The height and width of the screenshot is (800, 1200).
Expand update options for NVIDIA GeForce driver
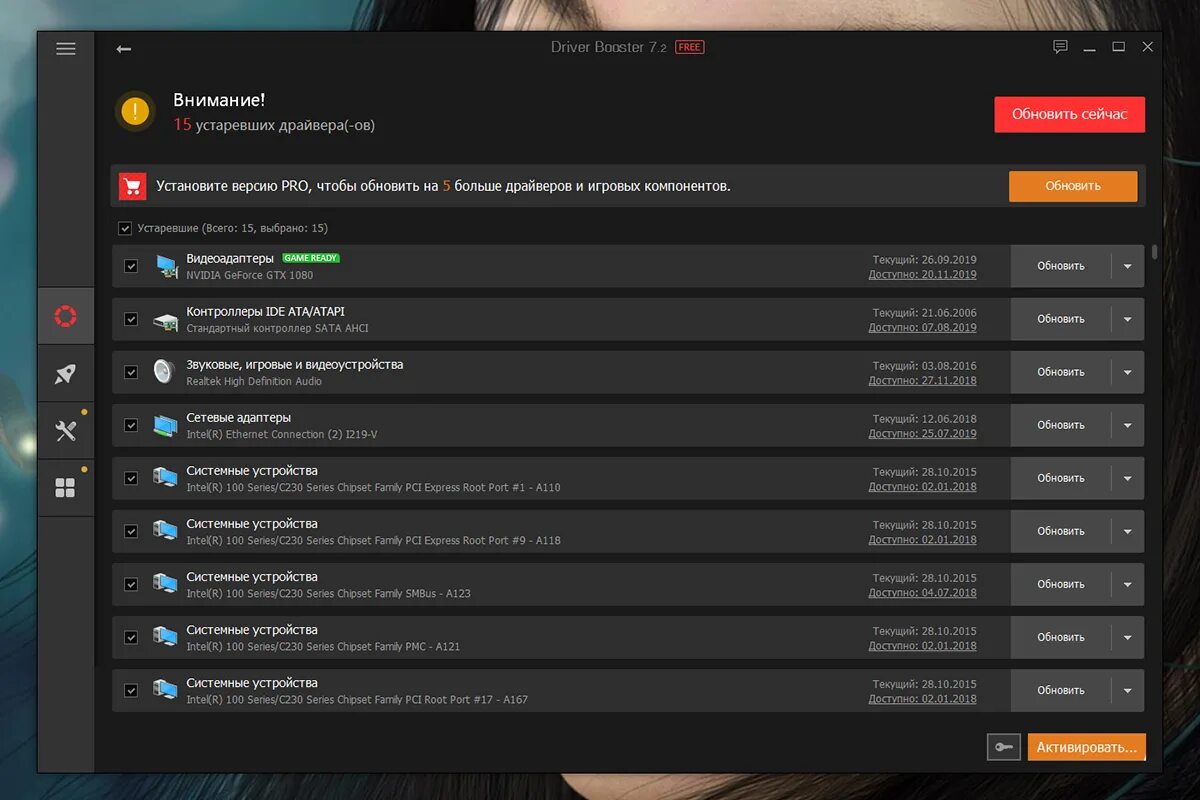click(x=1128, y=266)
